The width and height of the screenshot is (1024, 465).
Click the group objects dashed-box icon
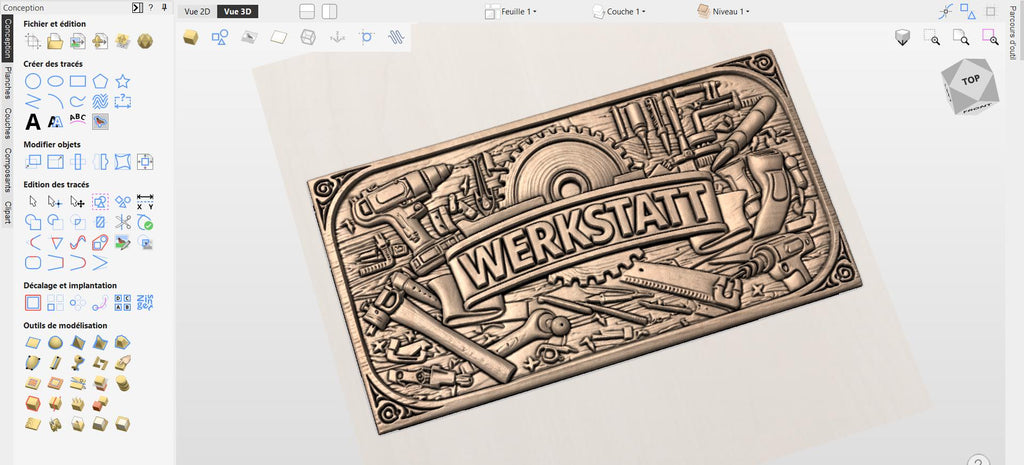point(100,202)
